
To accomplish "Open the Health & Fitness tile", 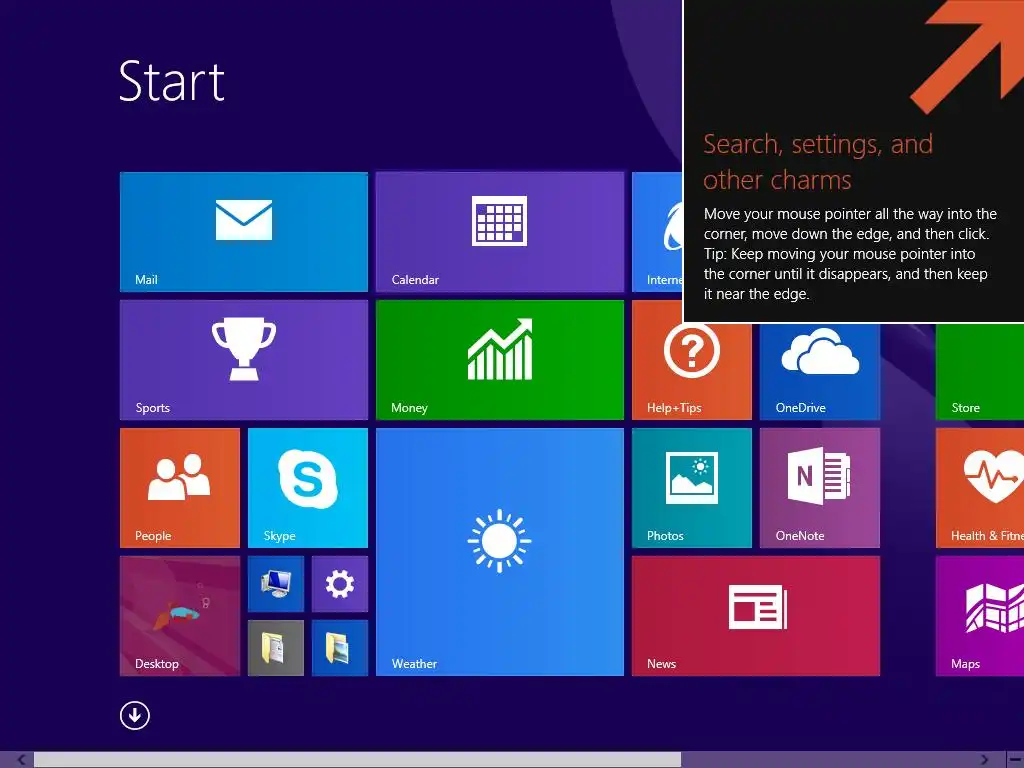I will [x=980, y=488].
